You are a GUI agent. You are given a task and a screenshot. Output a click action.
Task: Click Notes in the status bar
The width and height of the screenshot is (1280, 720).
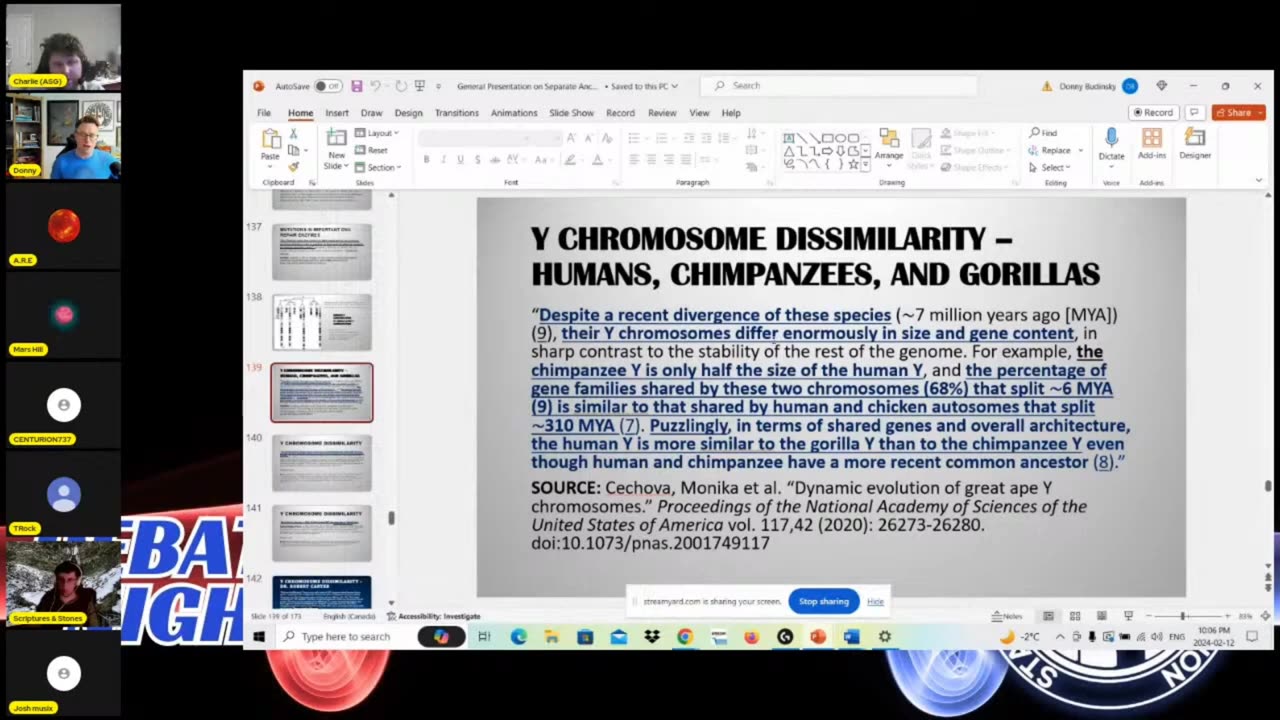[1007, 616]
